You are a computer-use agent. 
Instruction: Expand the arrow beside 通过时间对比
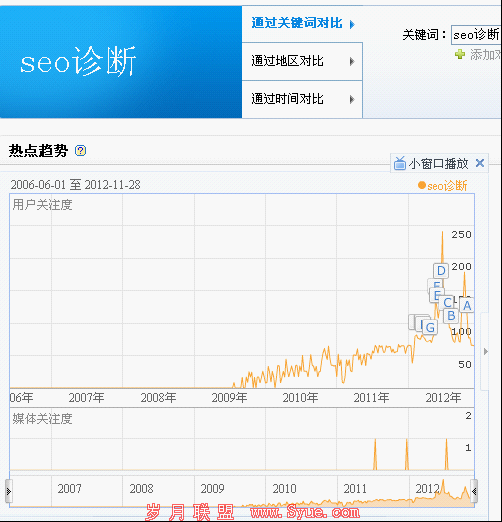352,99
